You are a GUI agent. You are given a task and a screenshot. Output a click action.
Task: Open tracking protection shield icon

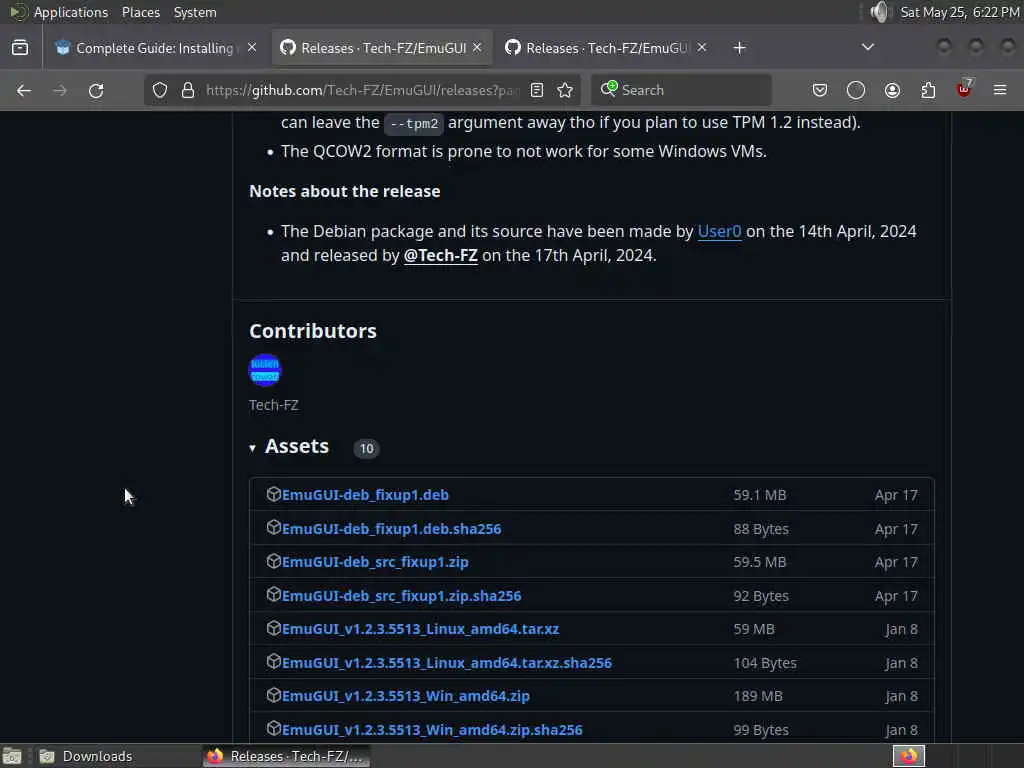[160, 90]
